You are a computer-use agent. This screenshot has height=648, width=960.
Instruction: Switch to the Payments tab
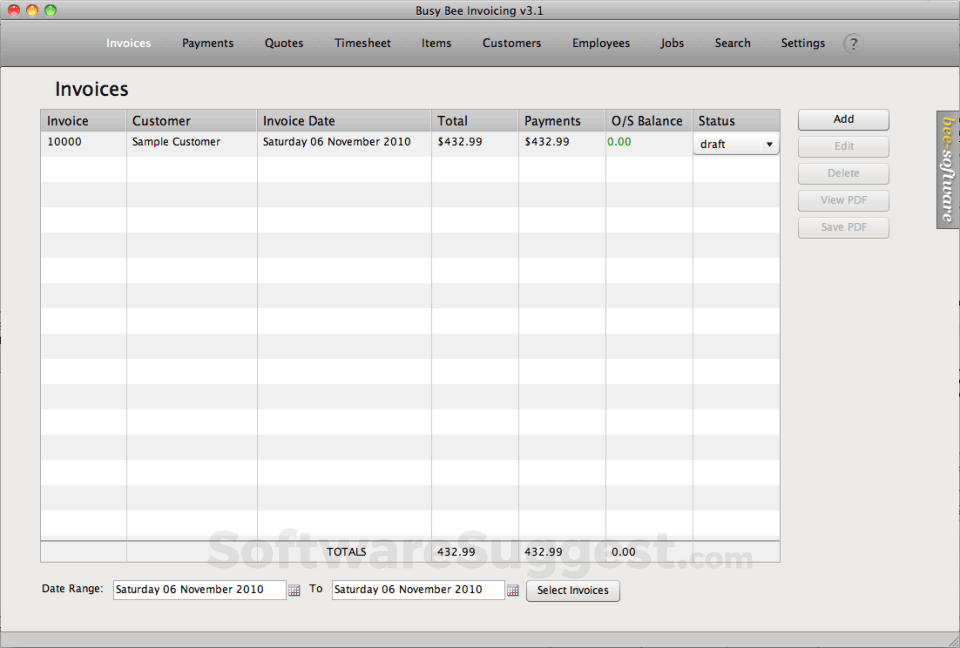(207, 43)
